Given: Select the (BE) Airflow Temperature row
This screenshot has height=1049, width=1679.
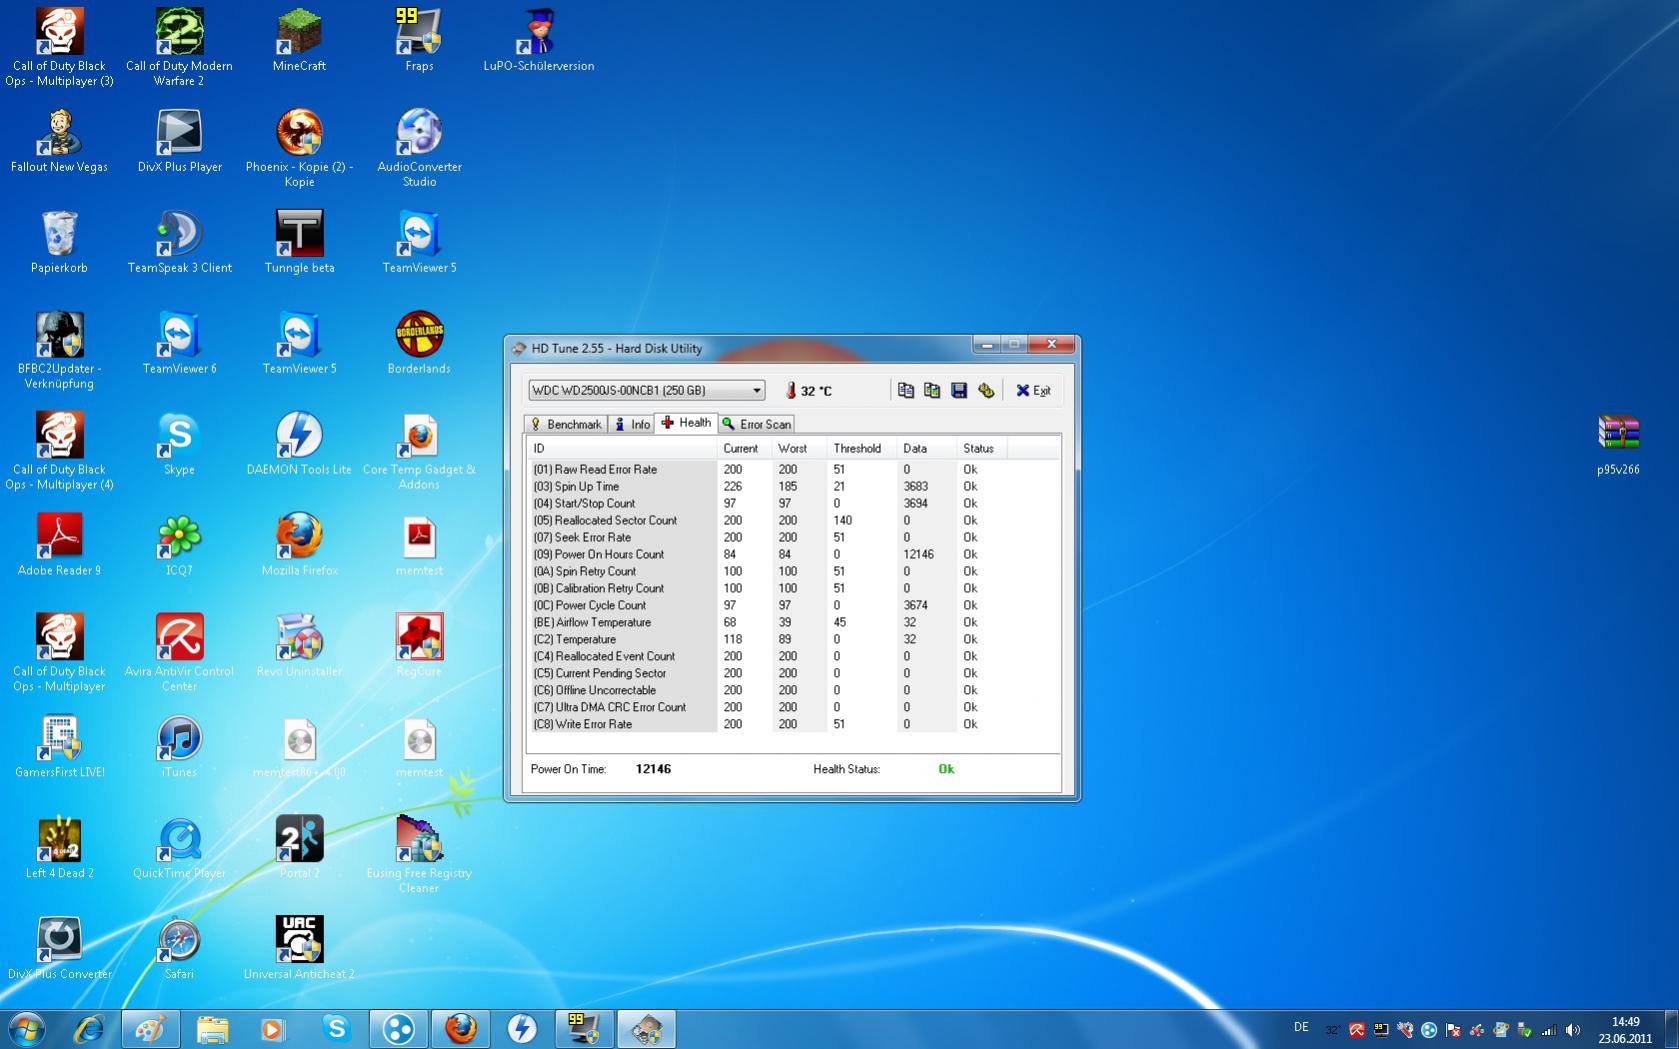Looking at the screenshot, I should click(792, 622).
